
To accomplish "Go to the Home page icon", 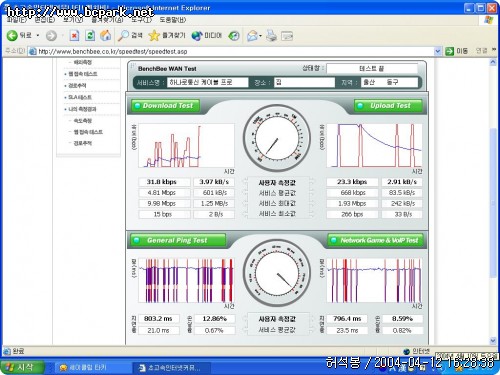I will [106, 36].
